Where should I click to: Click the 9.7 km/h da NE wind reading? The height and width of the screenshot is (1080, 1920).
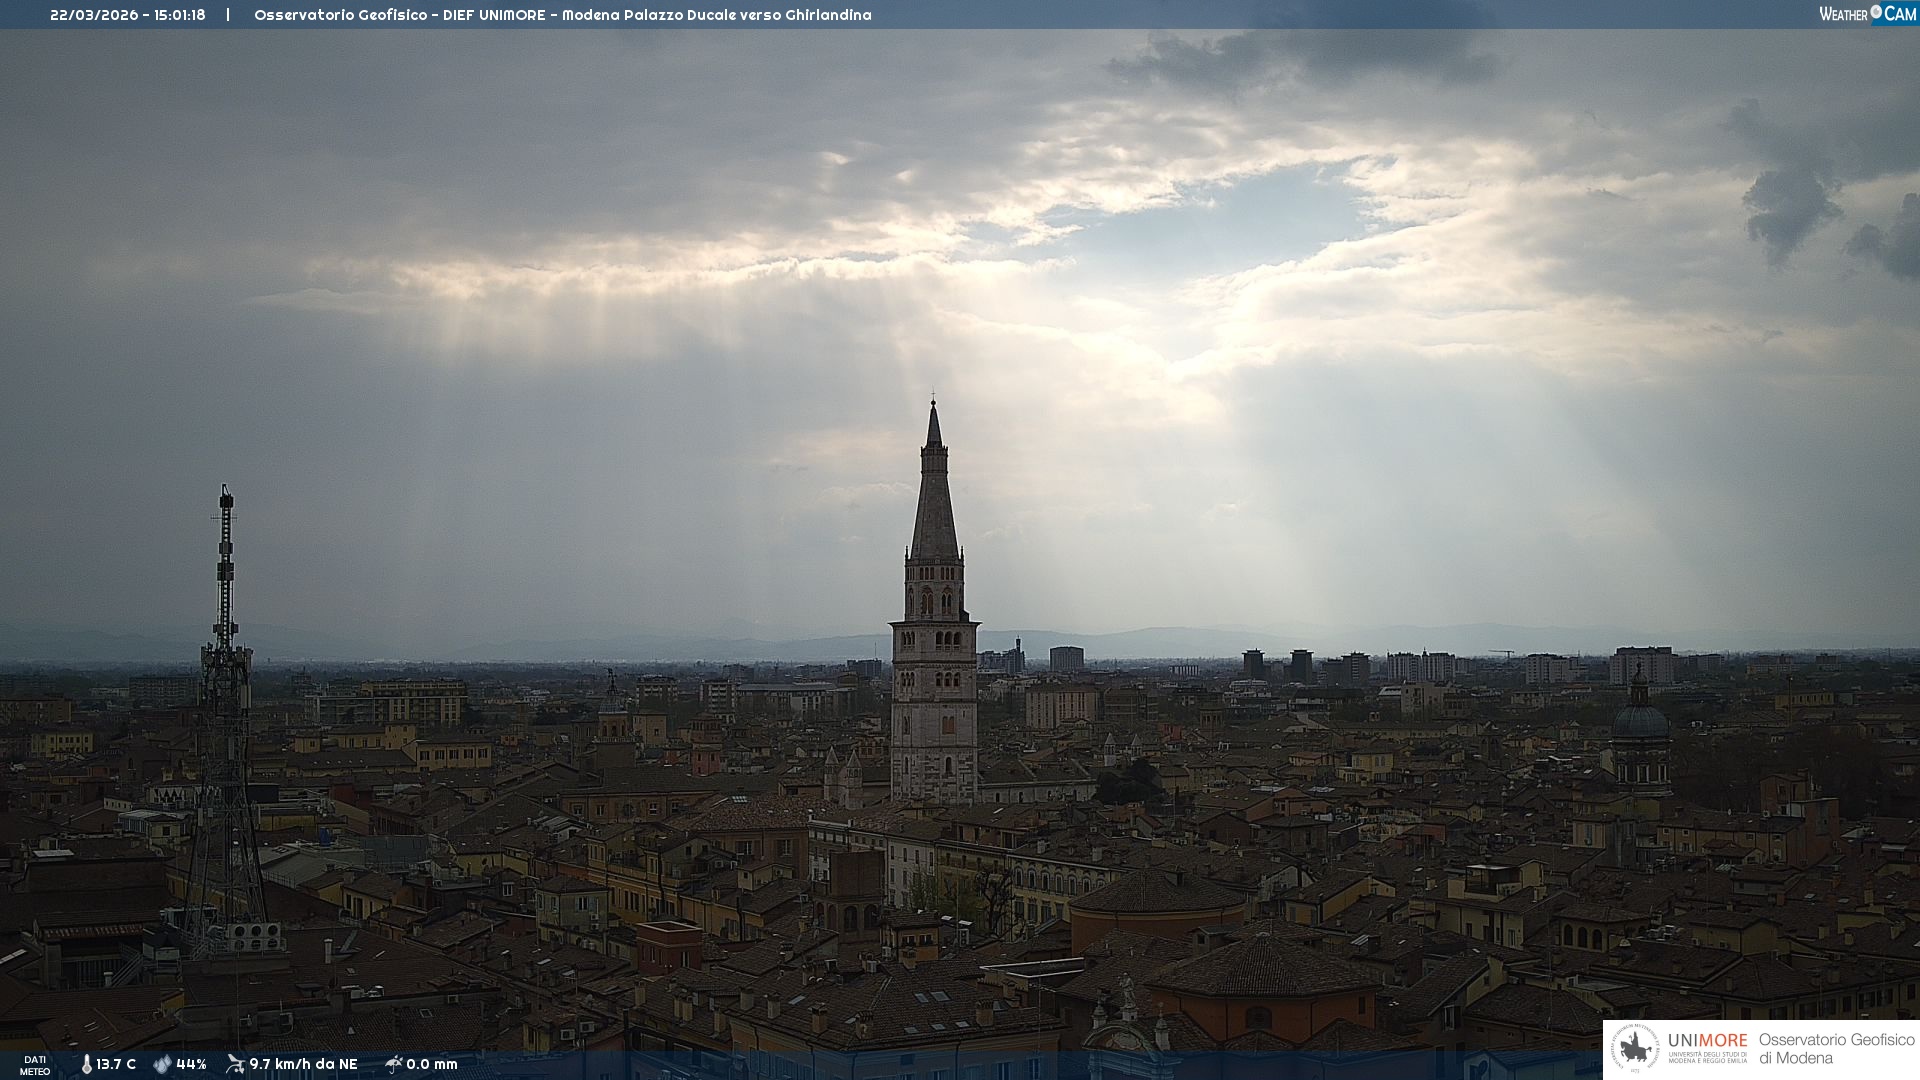click(x=303, y=1064)
